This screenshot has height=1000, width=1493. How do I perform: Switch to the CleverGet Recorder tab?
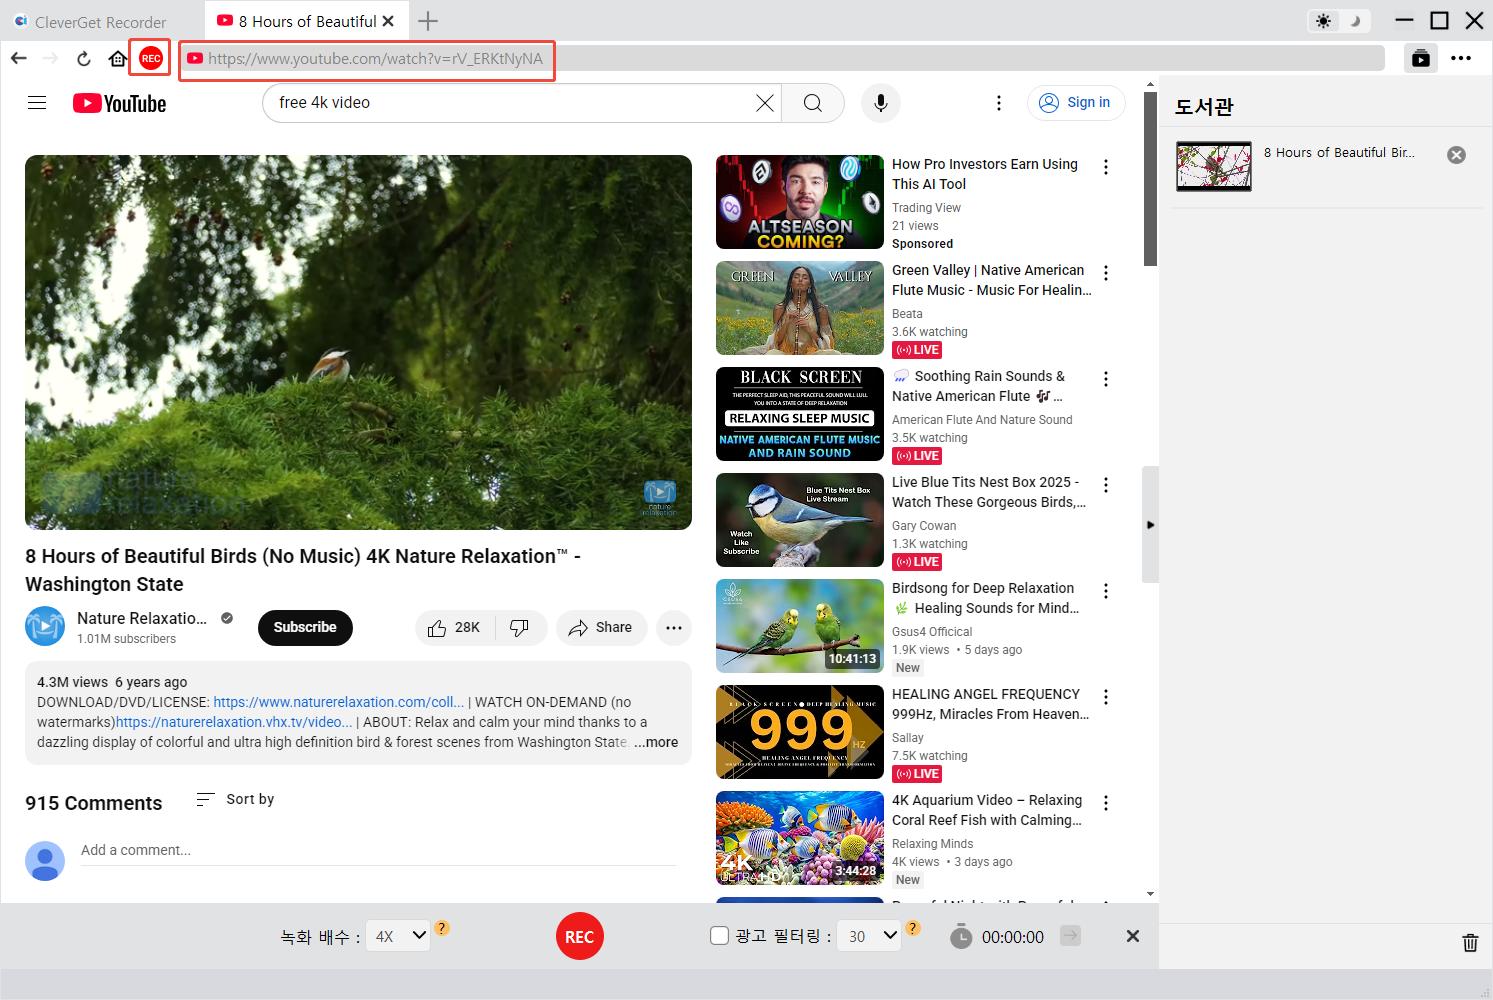click(101, 21)
